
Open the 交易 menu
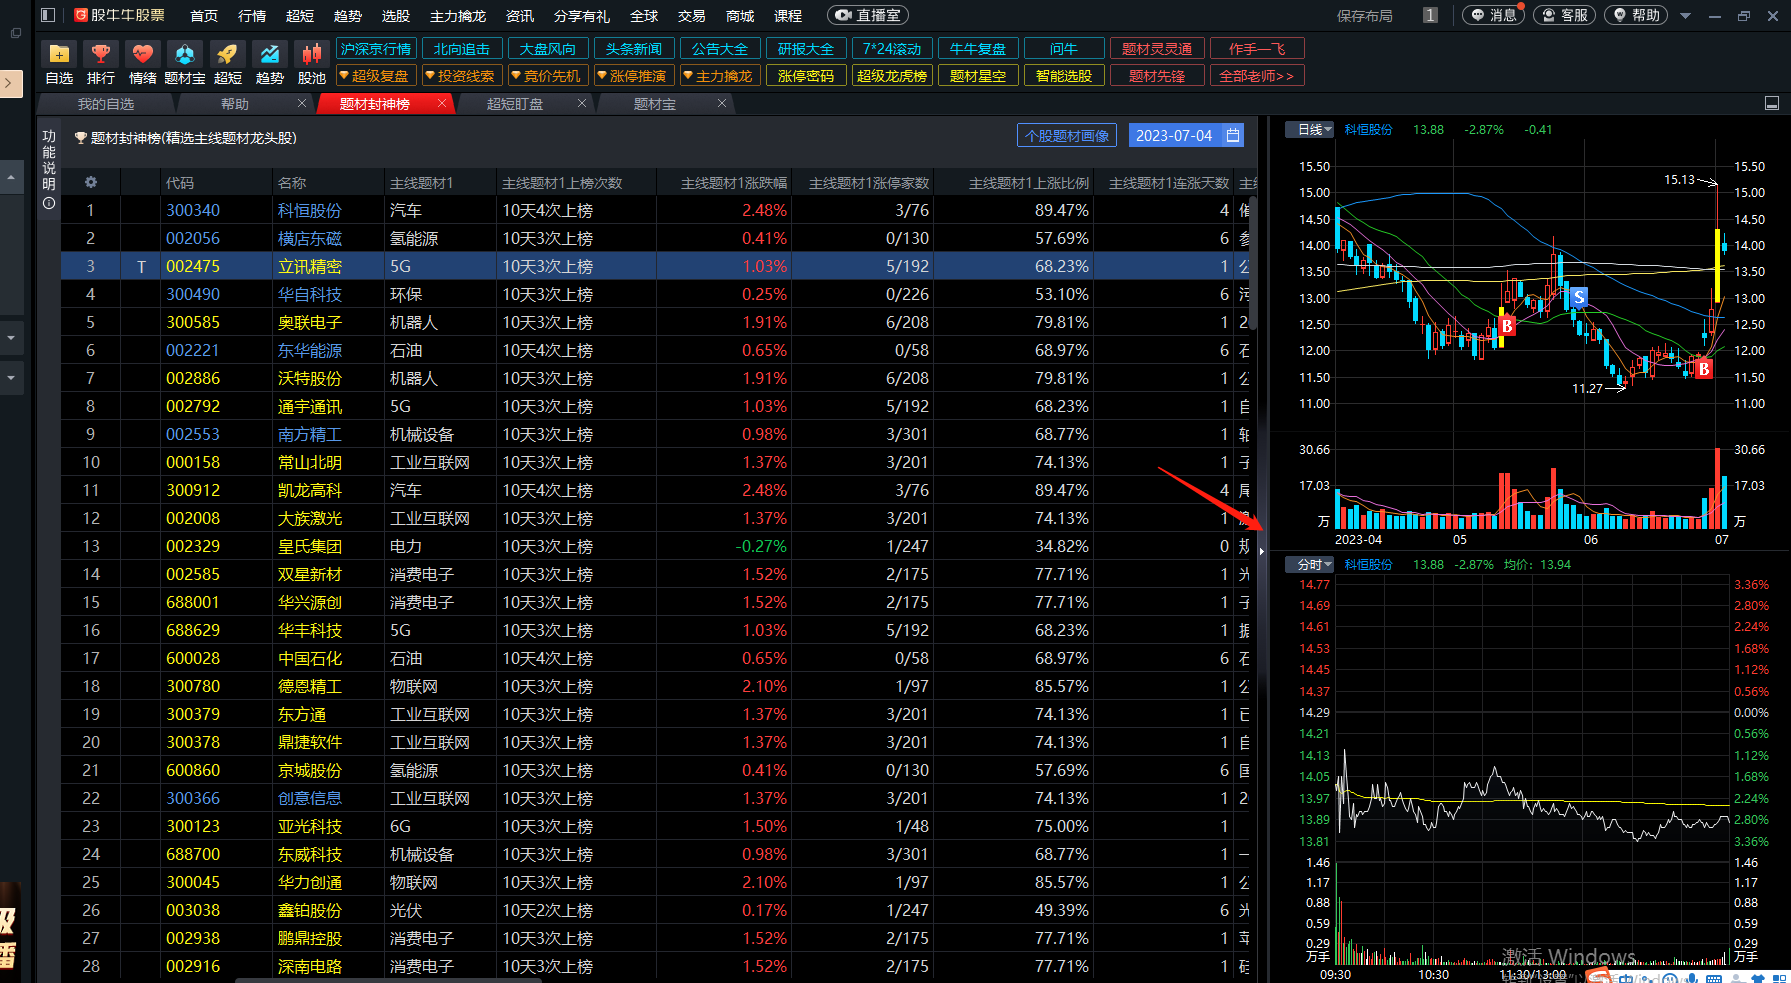pyautogui.click(x=692, y=15)
